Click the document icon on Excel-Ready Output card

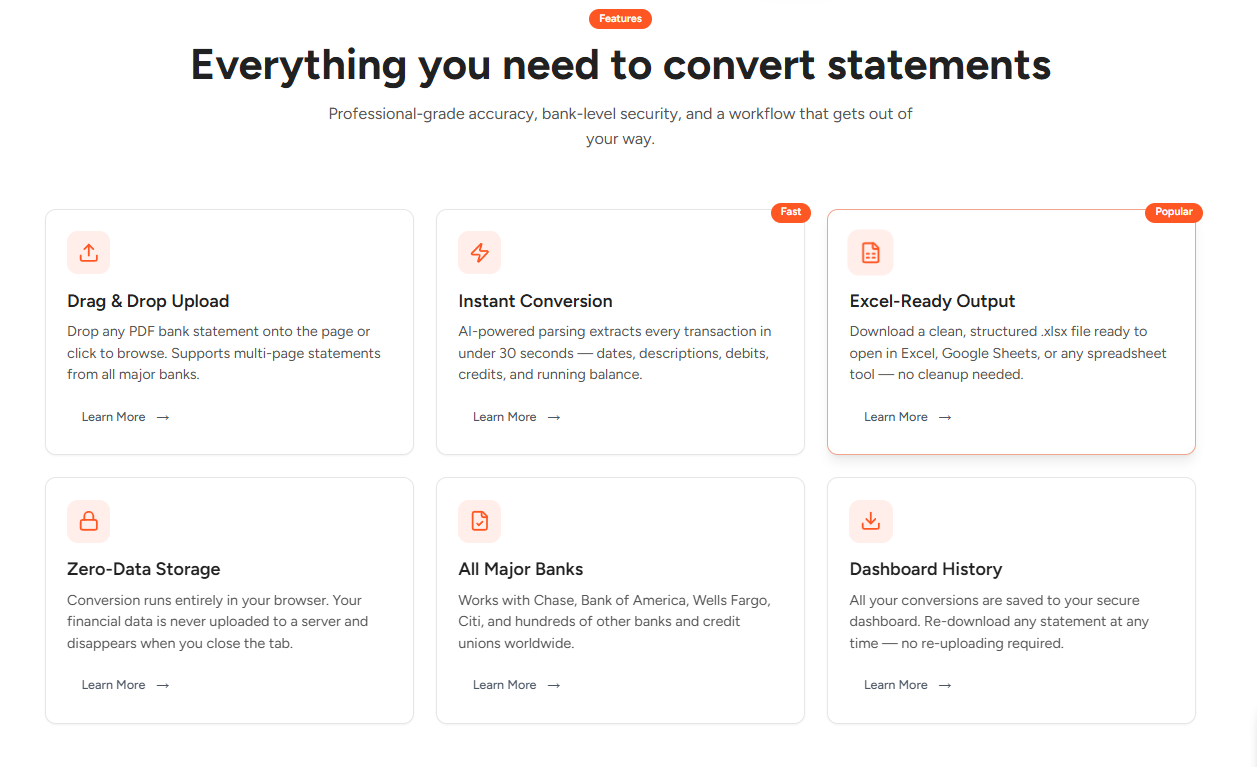870,252
